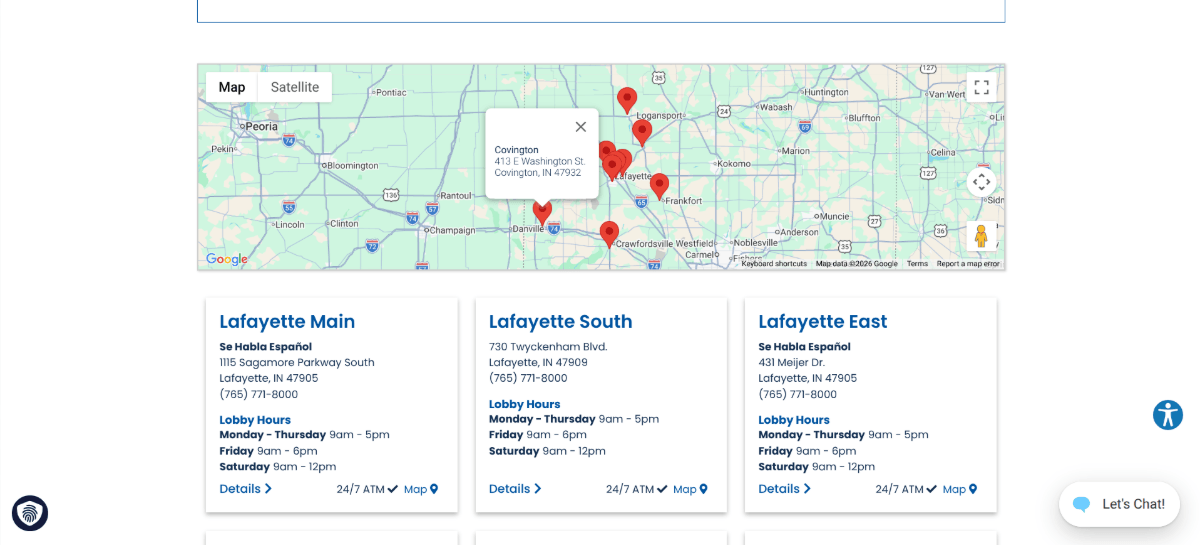Switch to Satellite view tab

295,87
